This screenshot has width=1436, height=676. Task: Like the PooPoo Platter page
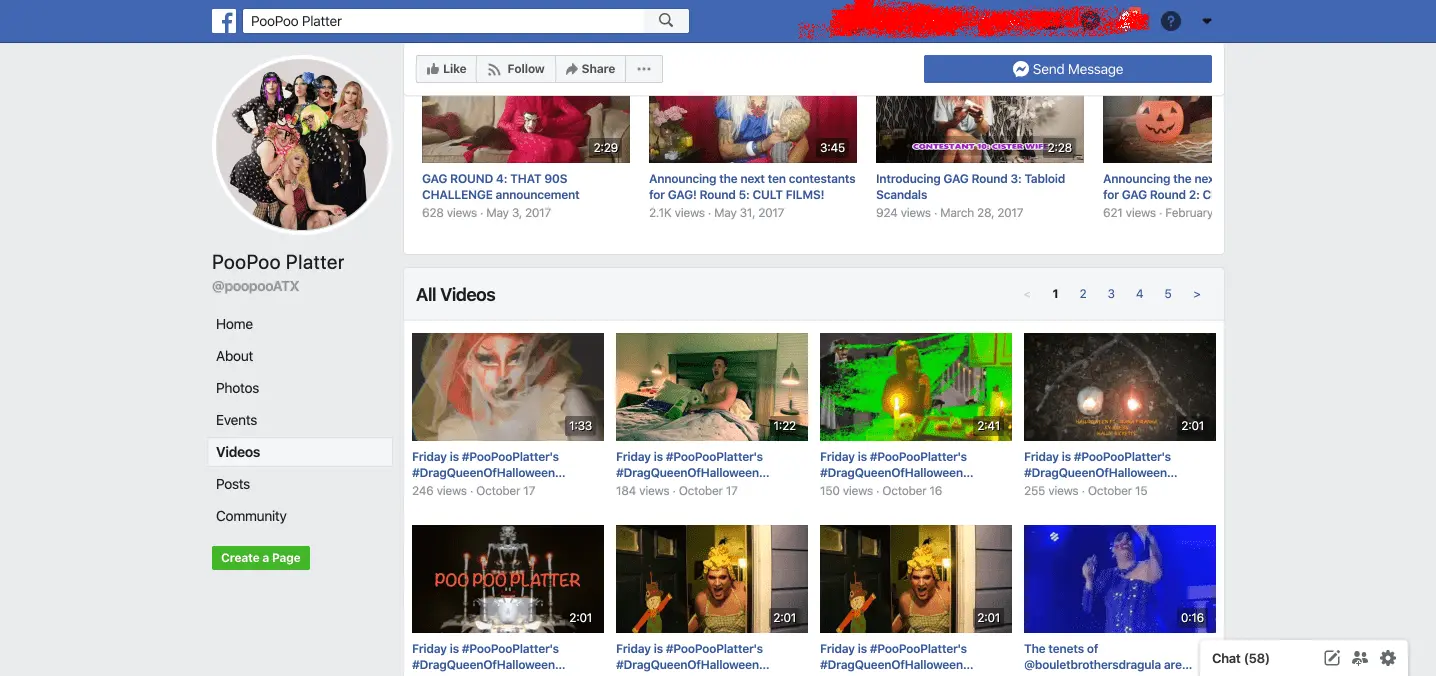point(446,69)
